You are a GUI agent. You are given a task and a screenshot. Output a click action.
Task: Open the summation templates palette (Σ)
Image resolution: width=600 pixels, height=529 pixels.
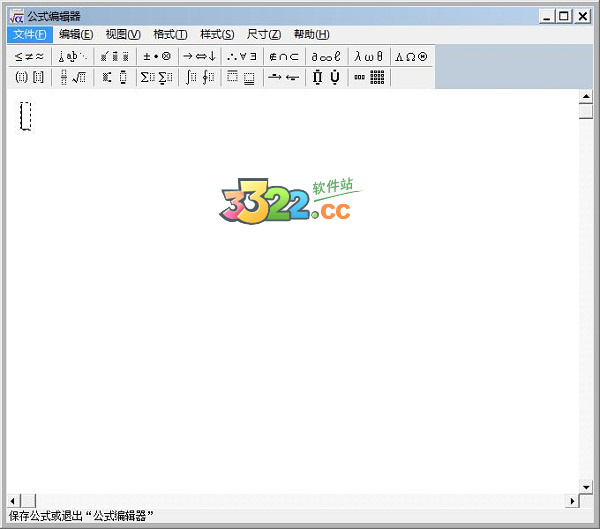point(157,77)
